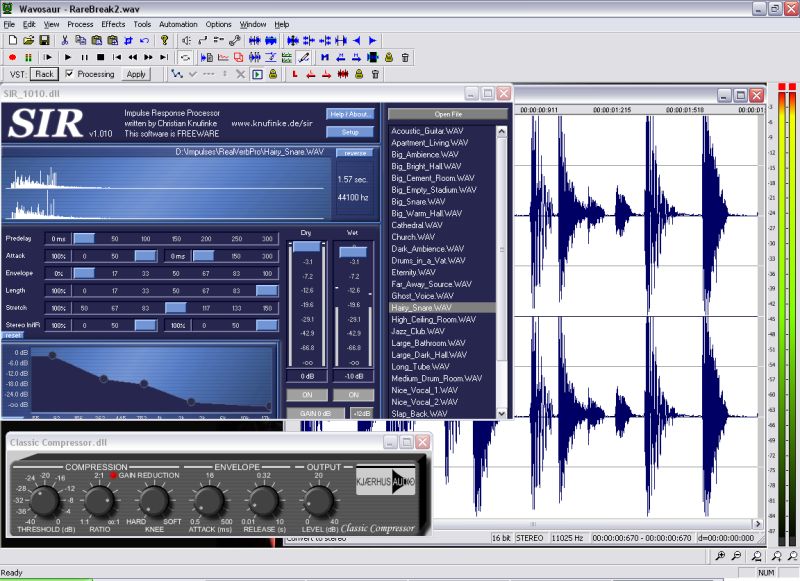The image size is (800, 581).
Task: Open the Automation menu
Action: click(x=178, y=23)
